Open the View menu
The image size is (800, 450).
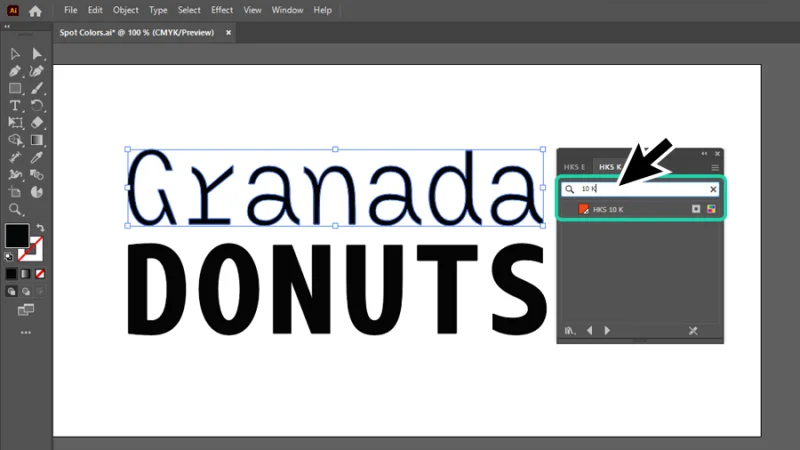252,10
